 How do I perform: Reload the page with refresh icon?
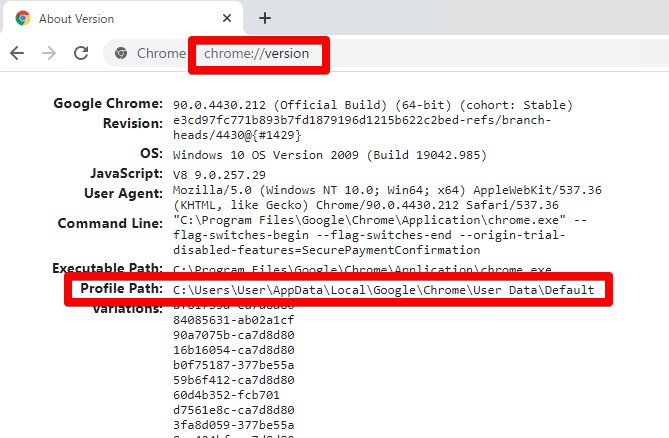(x=81, y=53)
